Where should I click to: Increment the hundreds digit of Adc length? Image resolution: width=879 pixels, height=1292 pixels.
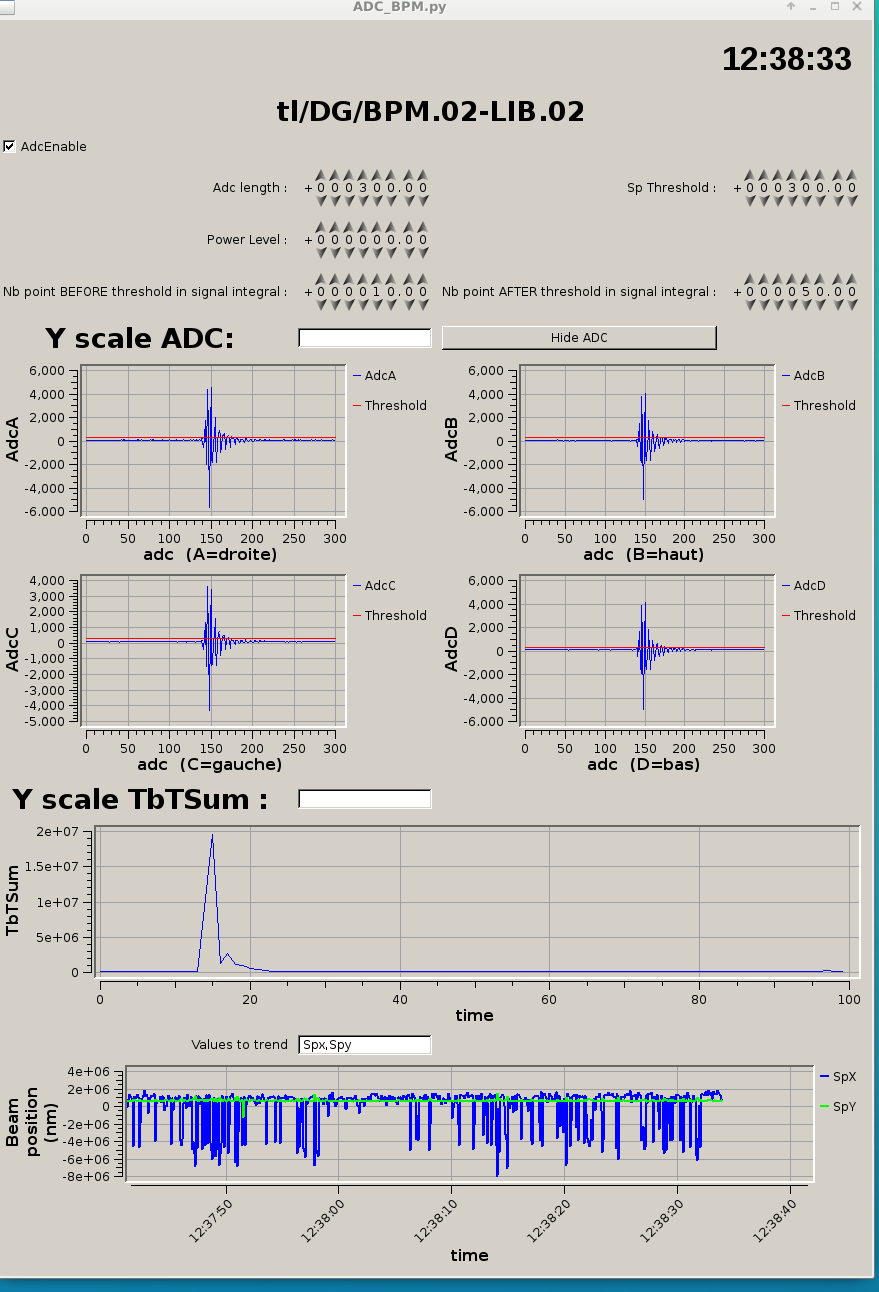point(363,175)
